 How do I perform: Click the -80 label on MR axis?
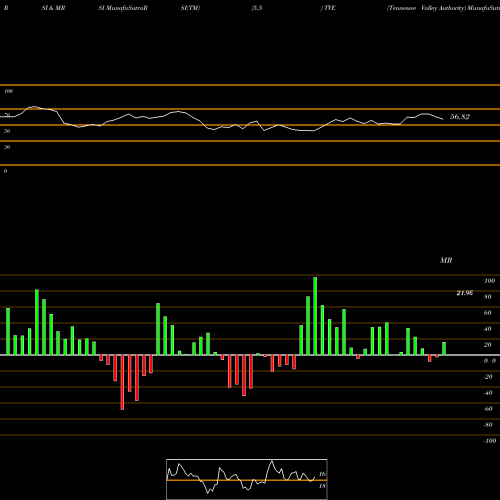click(488, 425)
